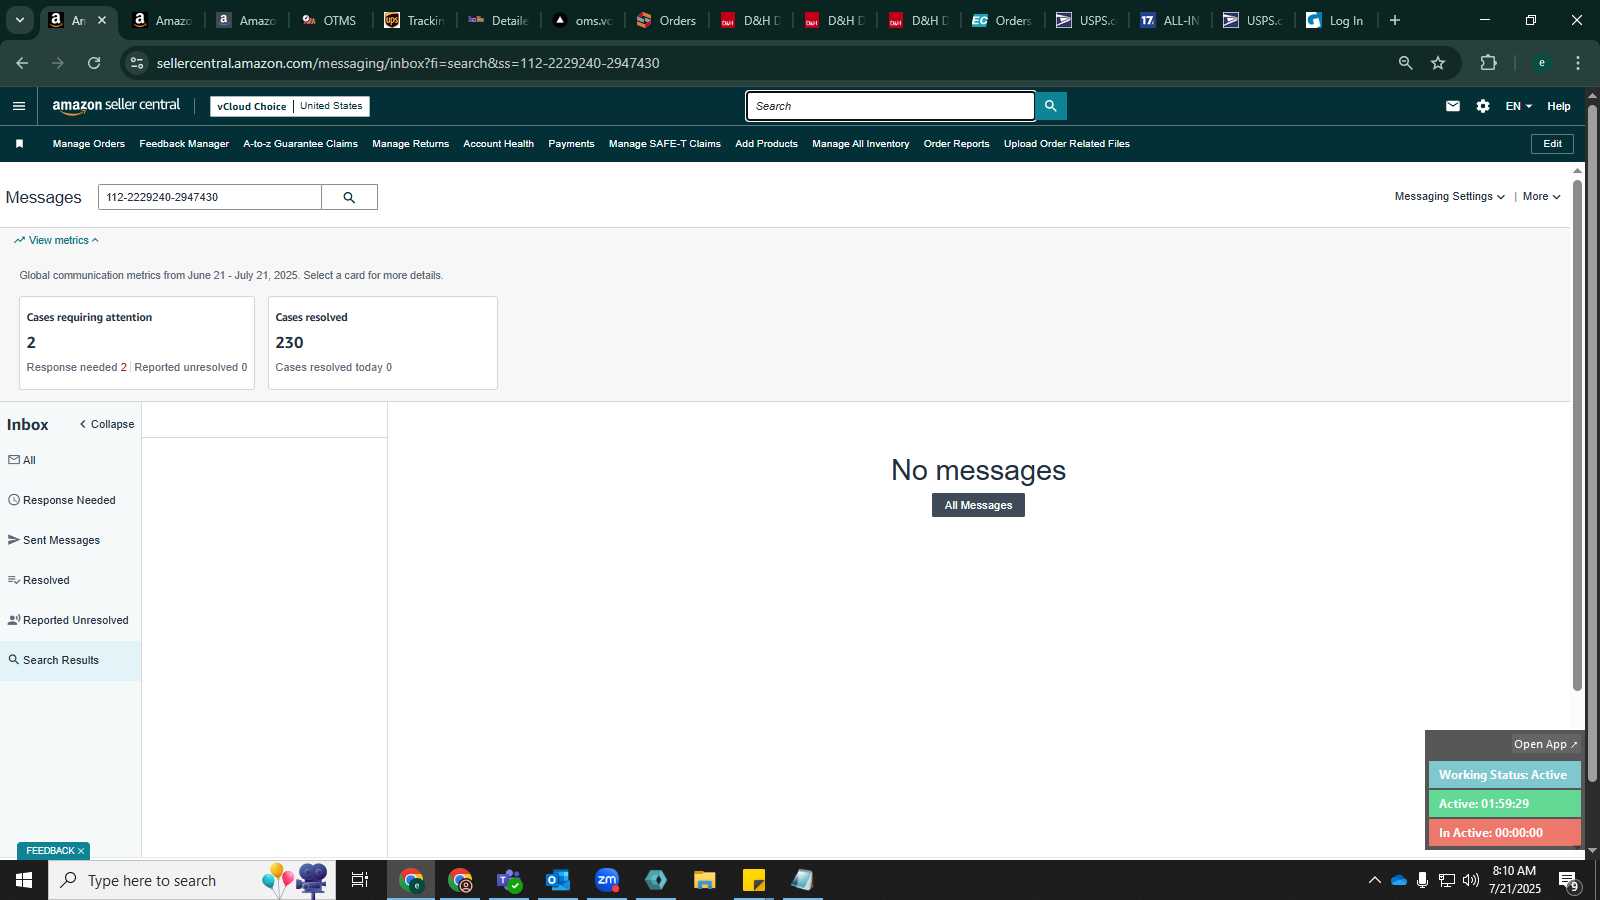The width and height of the screenshot is (1600, 900).
Task: Click the Edit navigation button
Action: [1552, 144]
